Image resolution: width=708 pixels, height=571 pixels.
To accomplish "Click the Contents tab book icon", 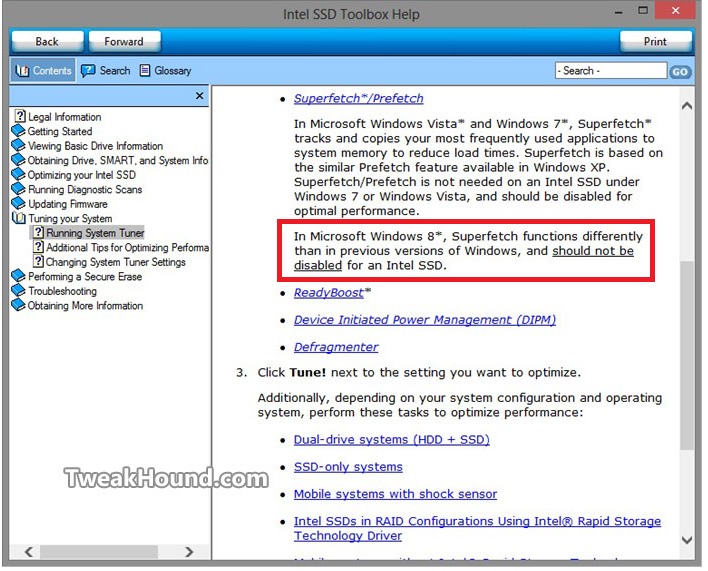I will 22,71.
